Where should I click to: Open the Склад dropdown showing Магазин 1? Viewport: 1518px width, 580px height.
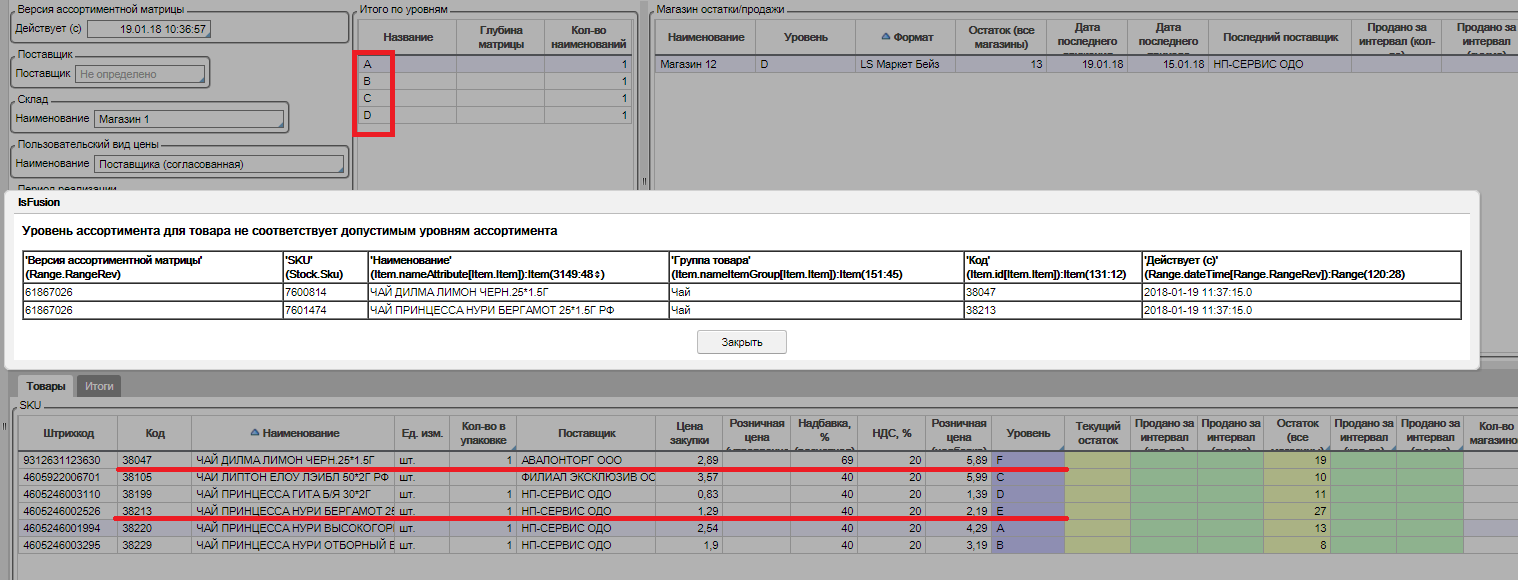[188, 119]
